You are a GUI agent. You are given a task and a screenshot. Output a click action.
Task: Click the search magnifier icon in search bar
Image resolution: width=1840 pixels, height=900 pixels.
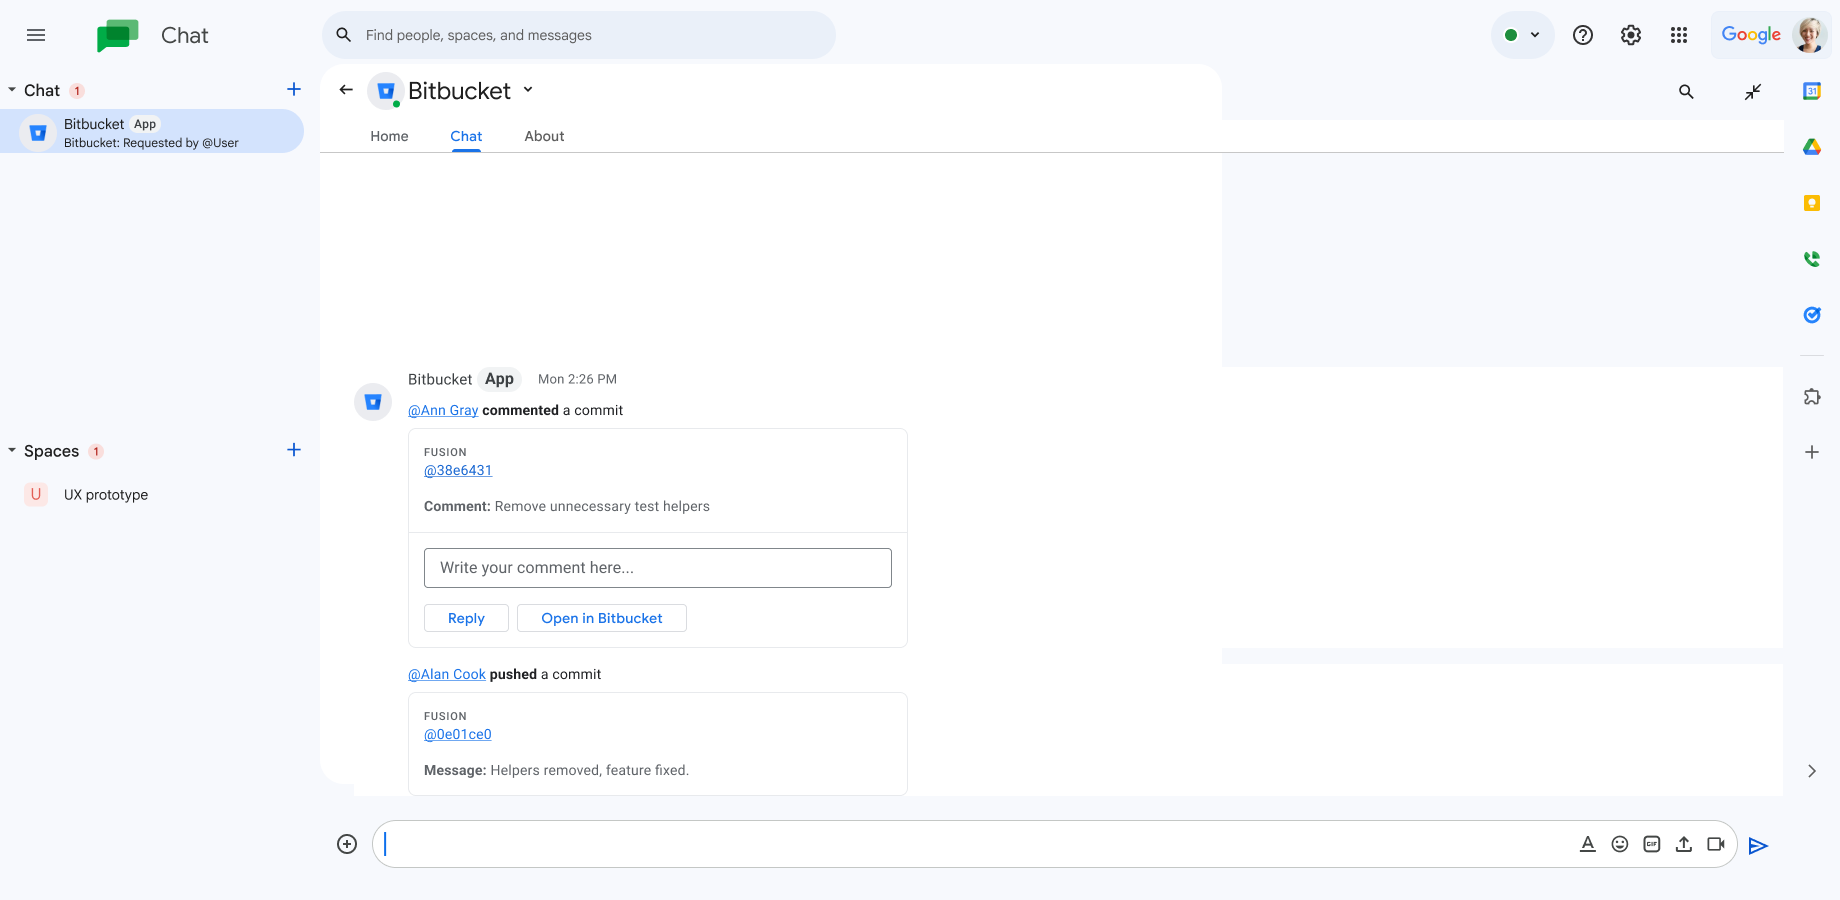pyautogui.click(x=344, y=35)
